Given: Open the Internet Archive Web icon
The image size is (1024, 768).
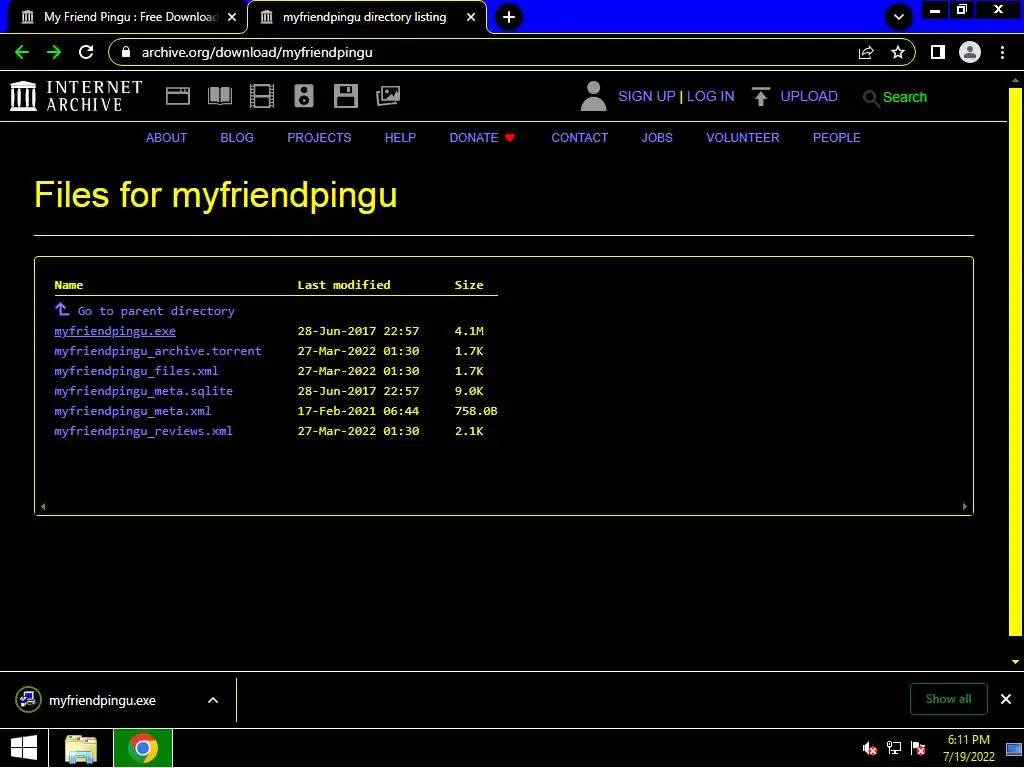Looking at the screenshot, I should (178, 96).
